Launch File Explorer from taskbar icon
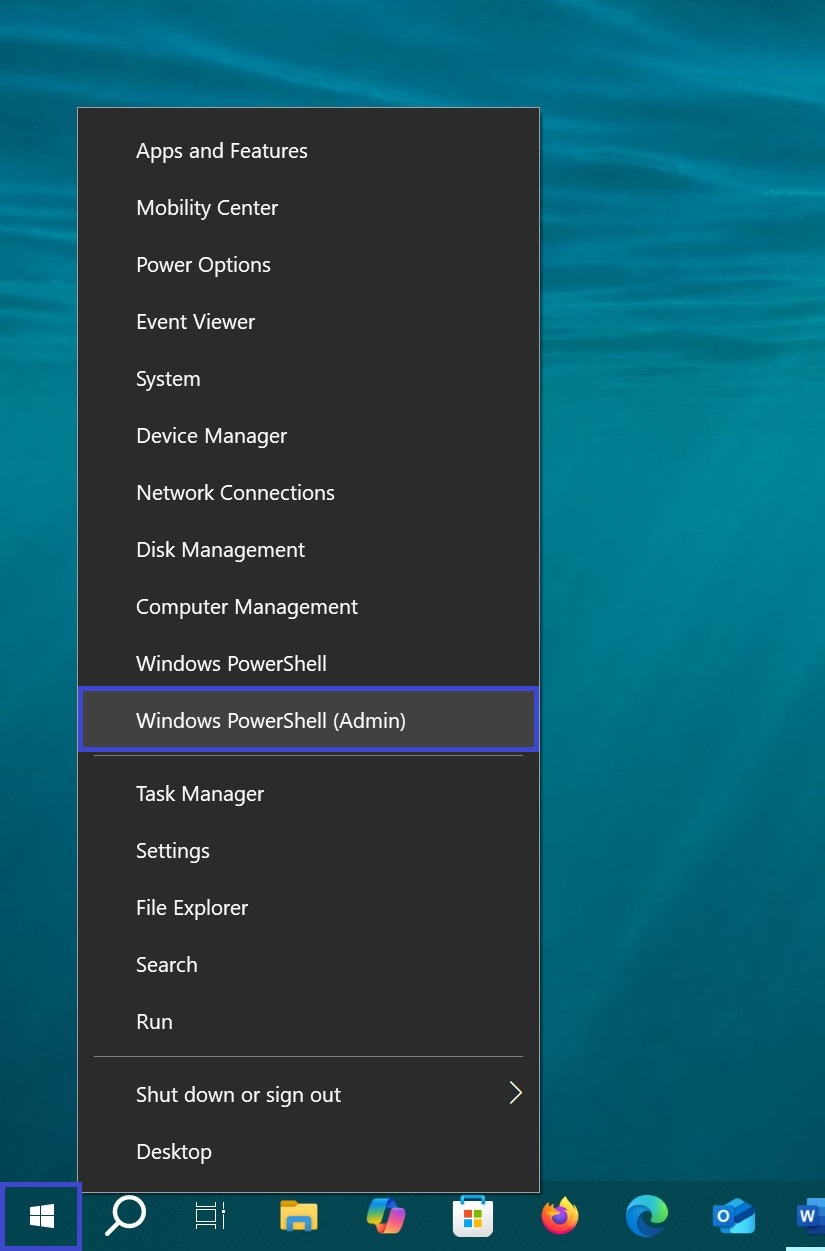This screenshot has height=1251, width=825. point(298,1216)
